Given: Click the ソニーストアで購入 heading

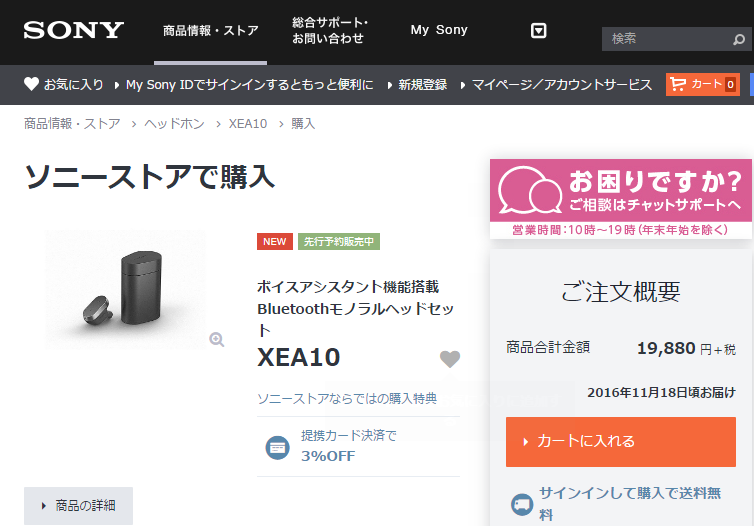Looking at the screenshot, I should click(150, 176).
